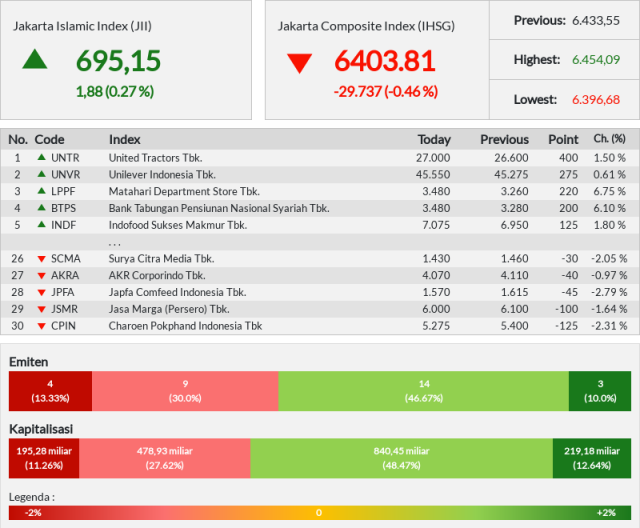Click the -2.31 % change for CPIN
Image resolution: width=640 pixels, height=528 pixels.
click(x=609, y=326)
